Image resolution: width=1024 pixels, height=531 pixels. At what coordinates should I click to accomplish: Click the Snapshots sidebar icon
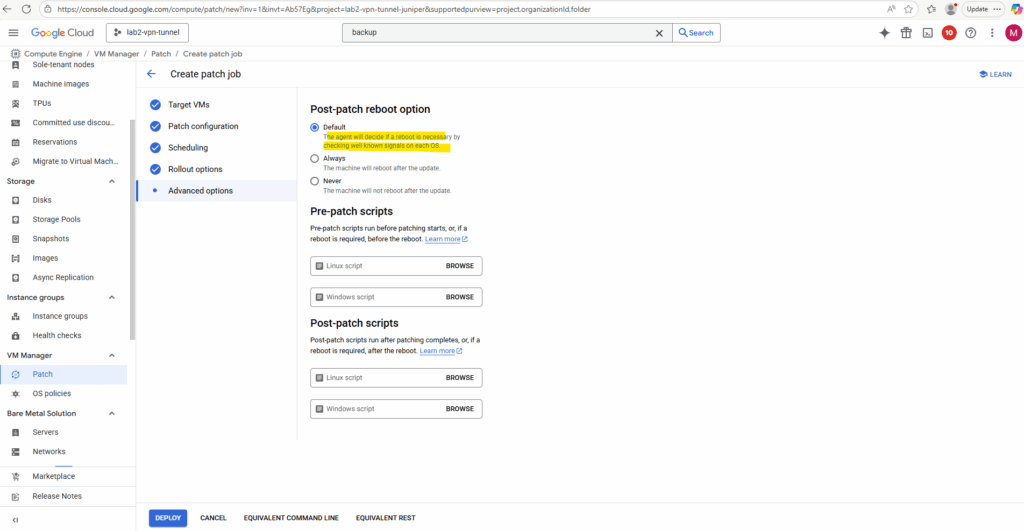click(16, 239)
